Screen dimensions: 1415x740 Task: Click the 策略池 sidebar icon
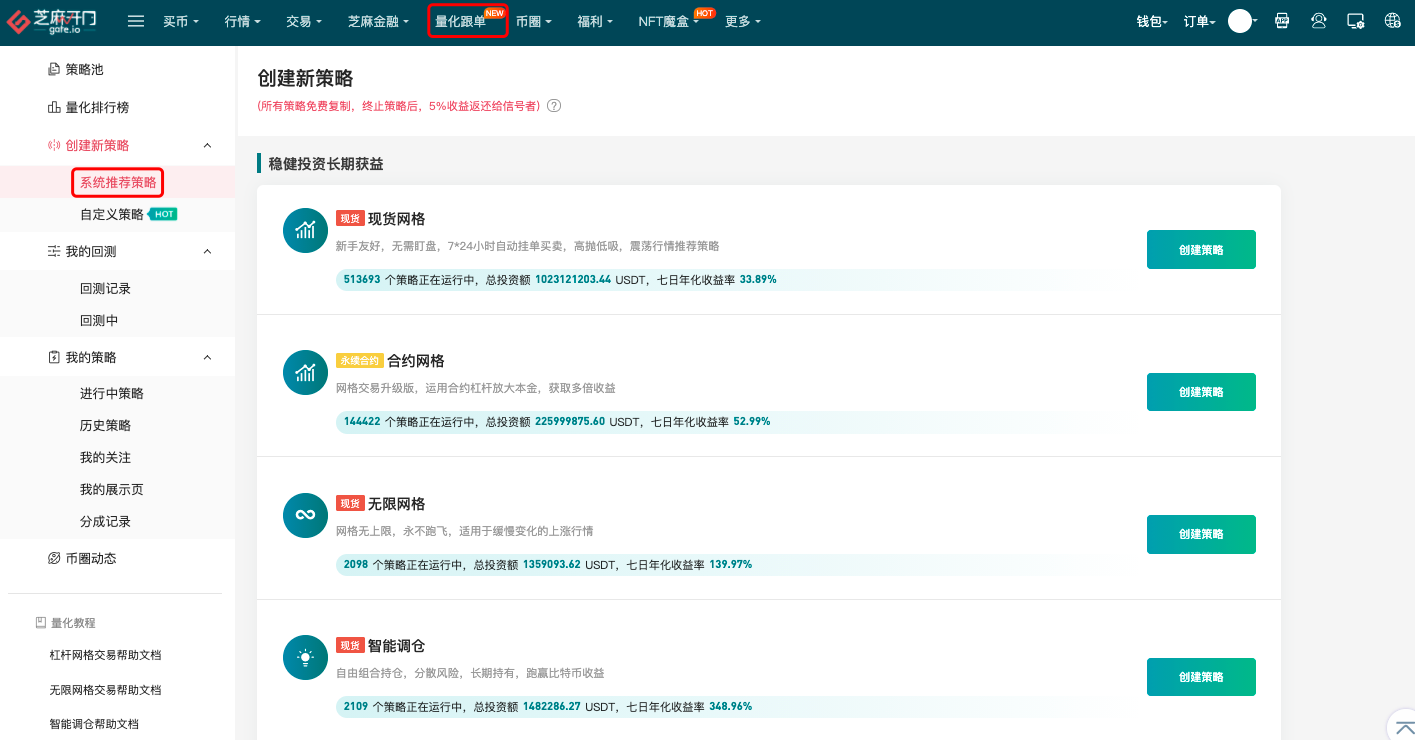(x=54, y=70)
